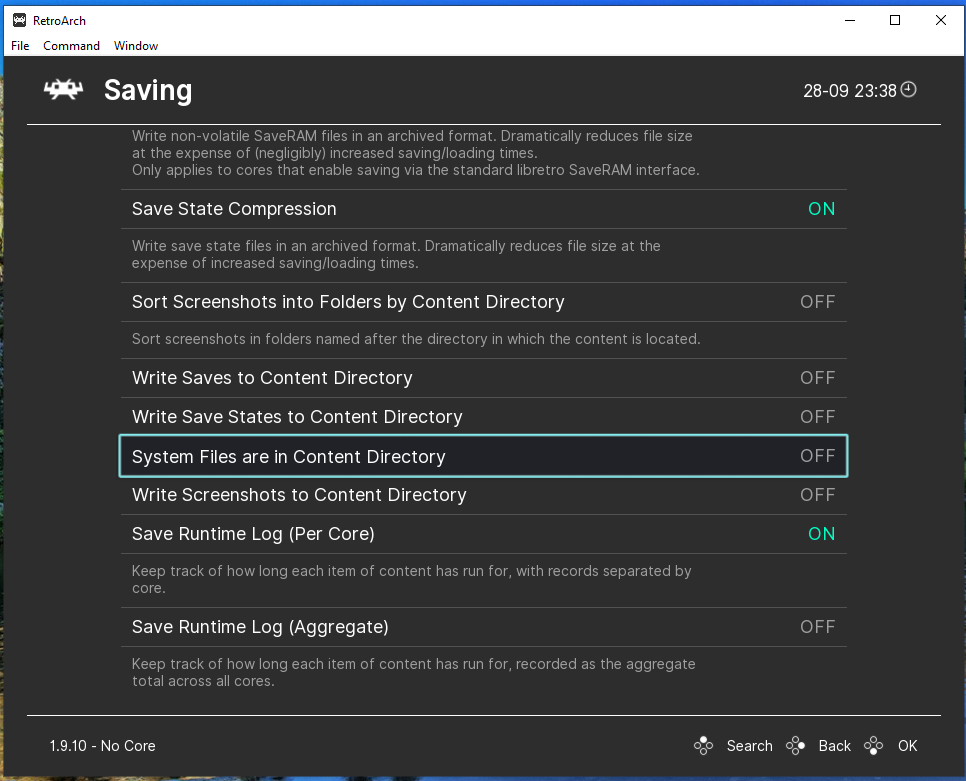Click the clock icon beside the time
The height and width of the screenshot is (781, 966).
tap(908, 90)
